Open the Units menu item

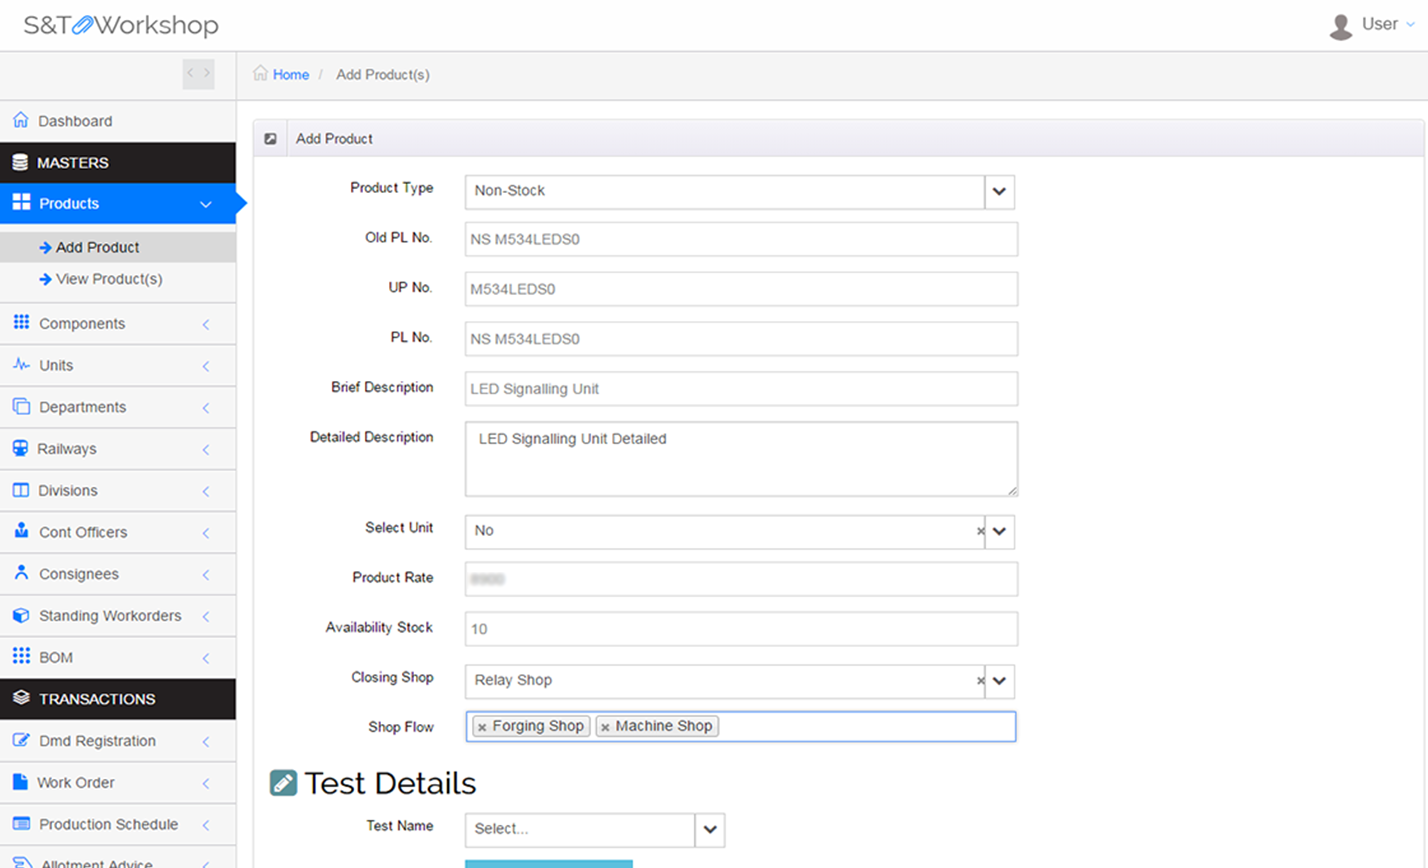118,365
